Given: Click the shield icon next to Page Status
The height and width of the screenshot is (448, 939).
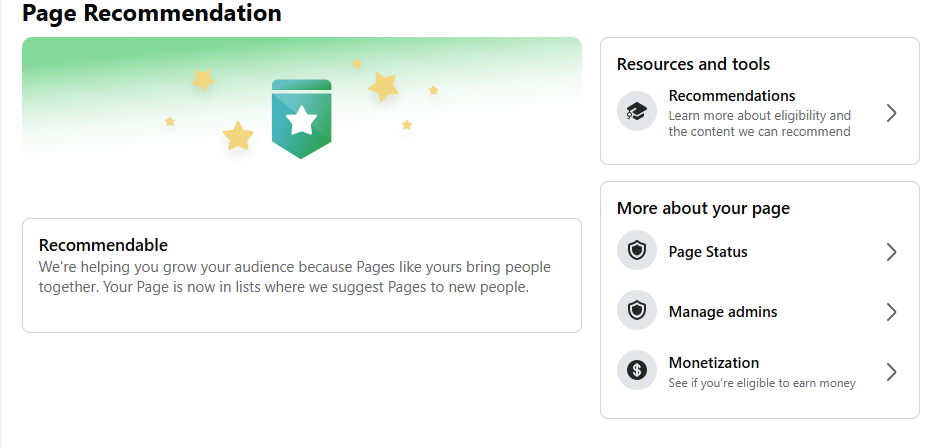Looking at the screenshot, I should [637, 251].
